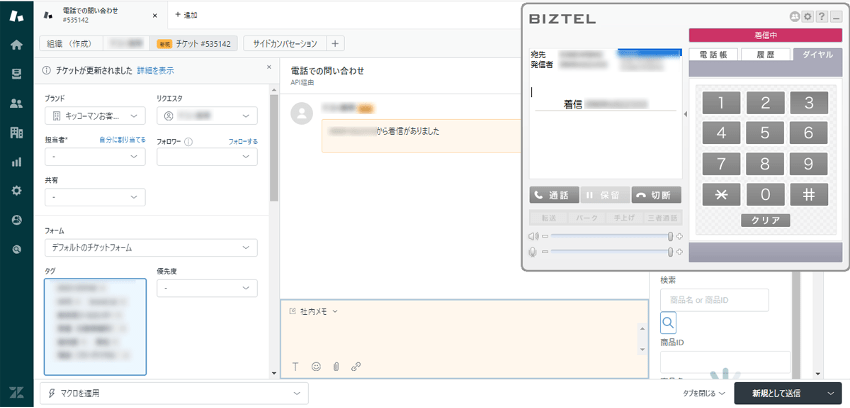850x408 pixels.
Task: Open BIZTEL settings gear icon
Action: [807, 17]
